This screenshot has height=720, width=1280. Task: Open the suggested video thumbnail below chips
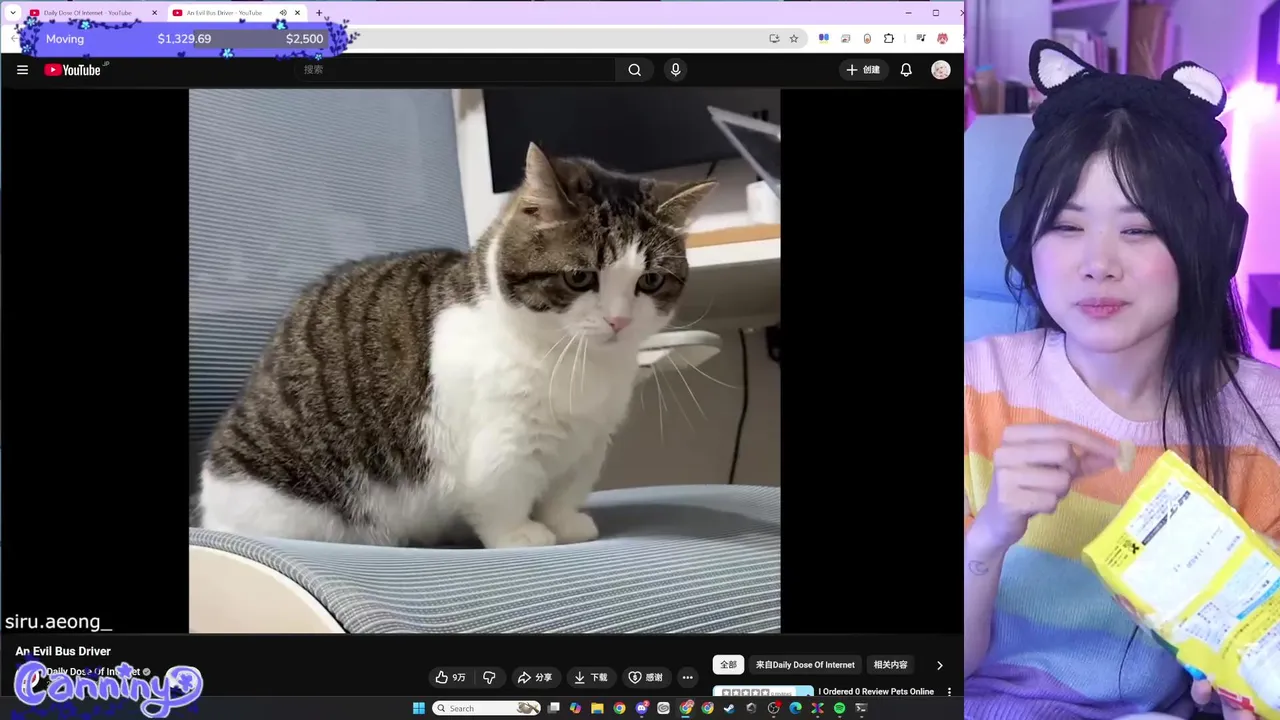pyautogui.click(x=763, y=692)
